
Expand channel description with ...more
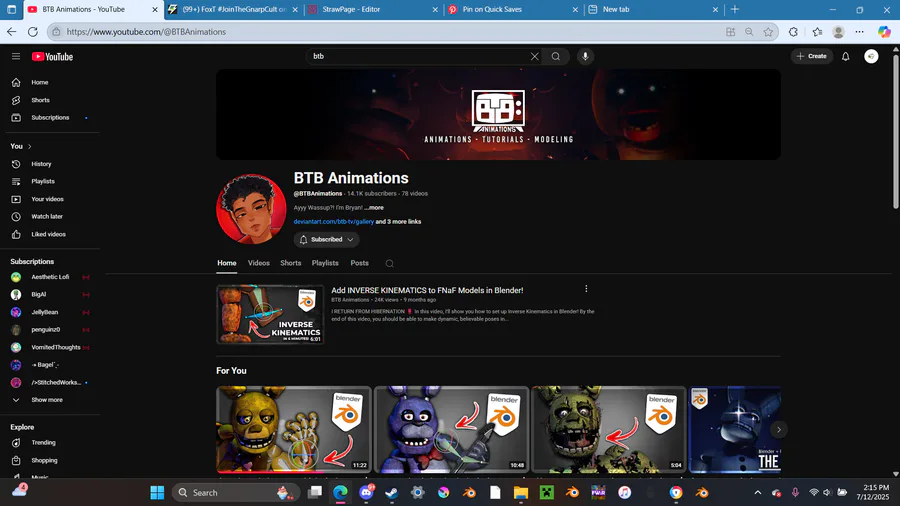pos(374,208)
